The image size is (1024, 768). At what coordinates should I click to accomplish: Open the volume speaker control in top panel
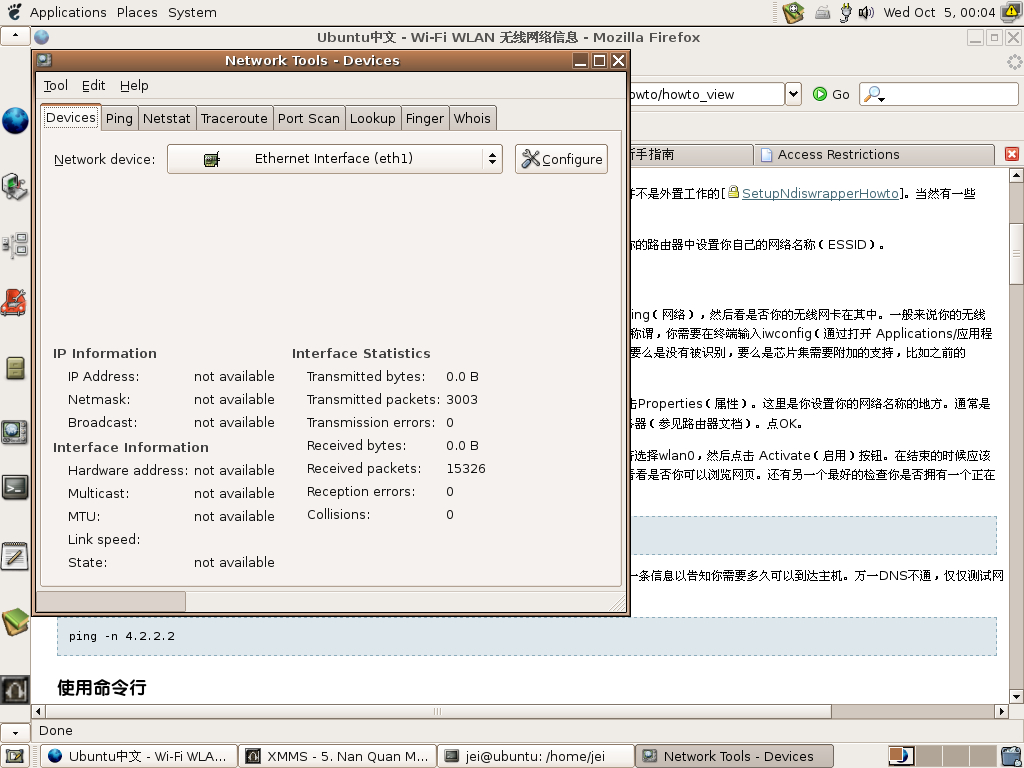(867, 12)
